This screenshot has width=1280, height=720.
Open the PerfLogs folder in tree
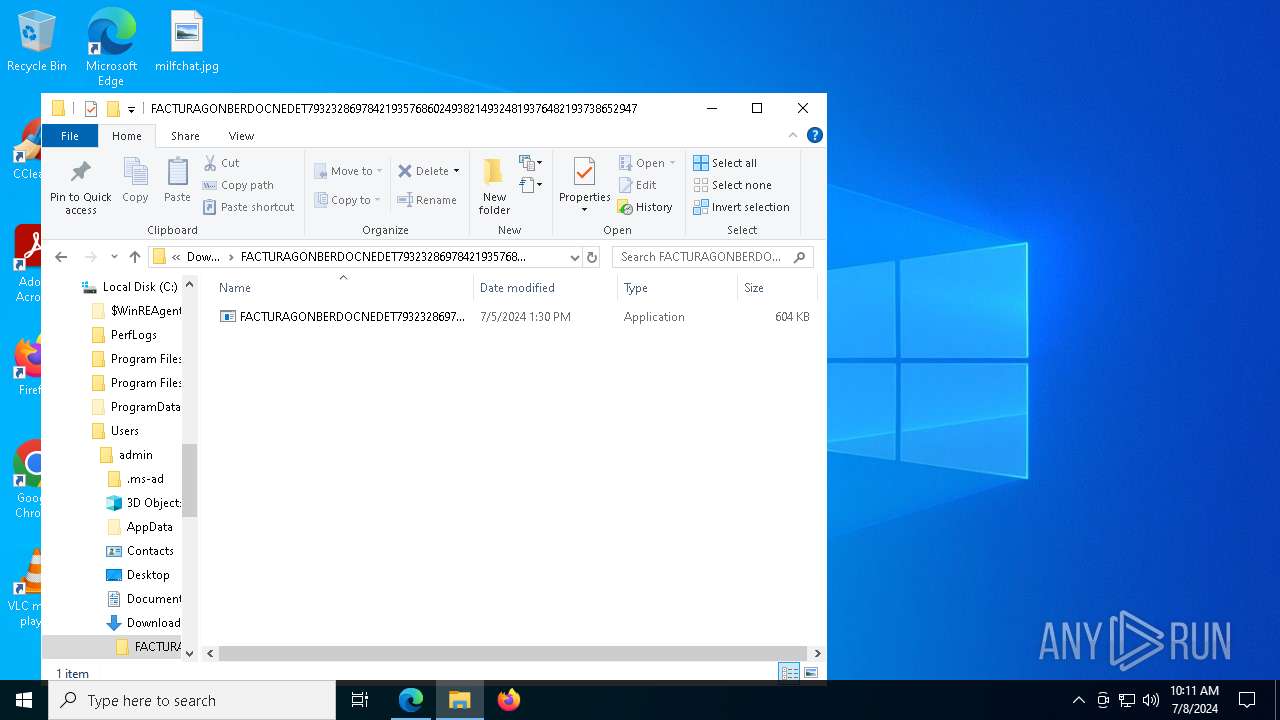(x=124, y=335)
